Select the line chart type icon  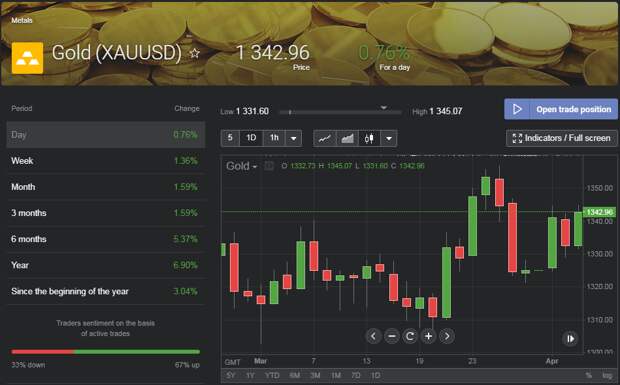click(x=325, y=138)
